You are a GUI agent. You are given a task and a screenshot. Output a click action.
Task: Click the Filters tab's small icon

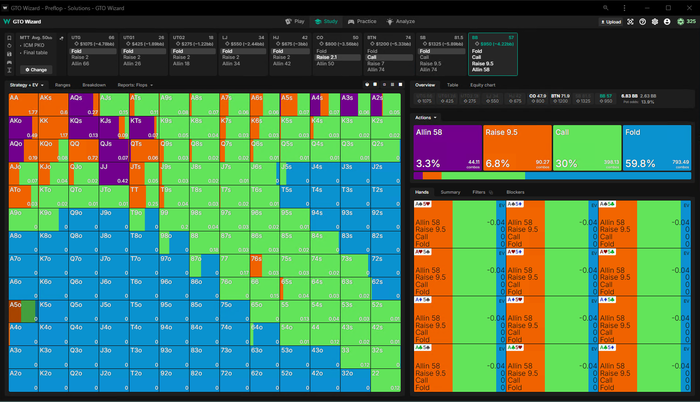click(x=491, y=192)
